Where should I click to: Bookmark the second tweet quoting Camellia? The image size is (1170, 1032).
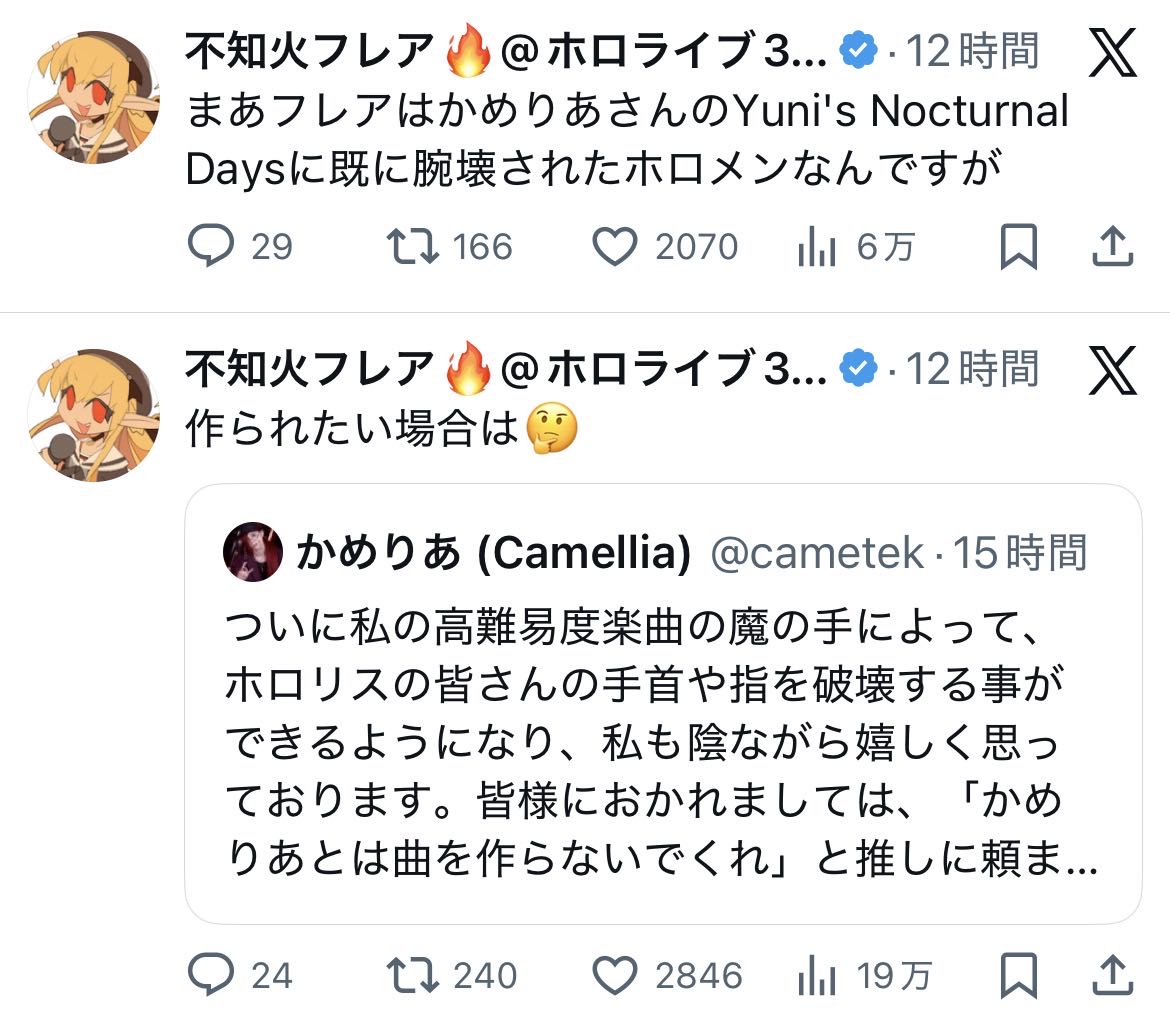[x=1019, y=975]
